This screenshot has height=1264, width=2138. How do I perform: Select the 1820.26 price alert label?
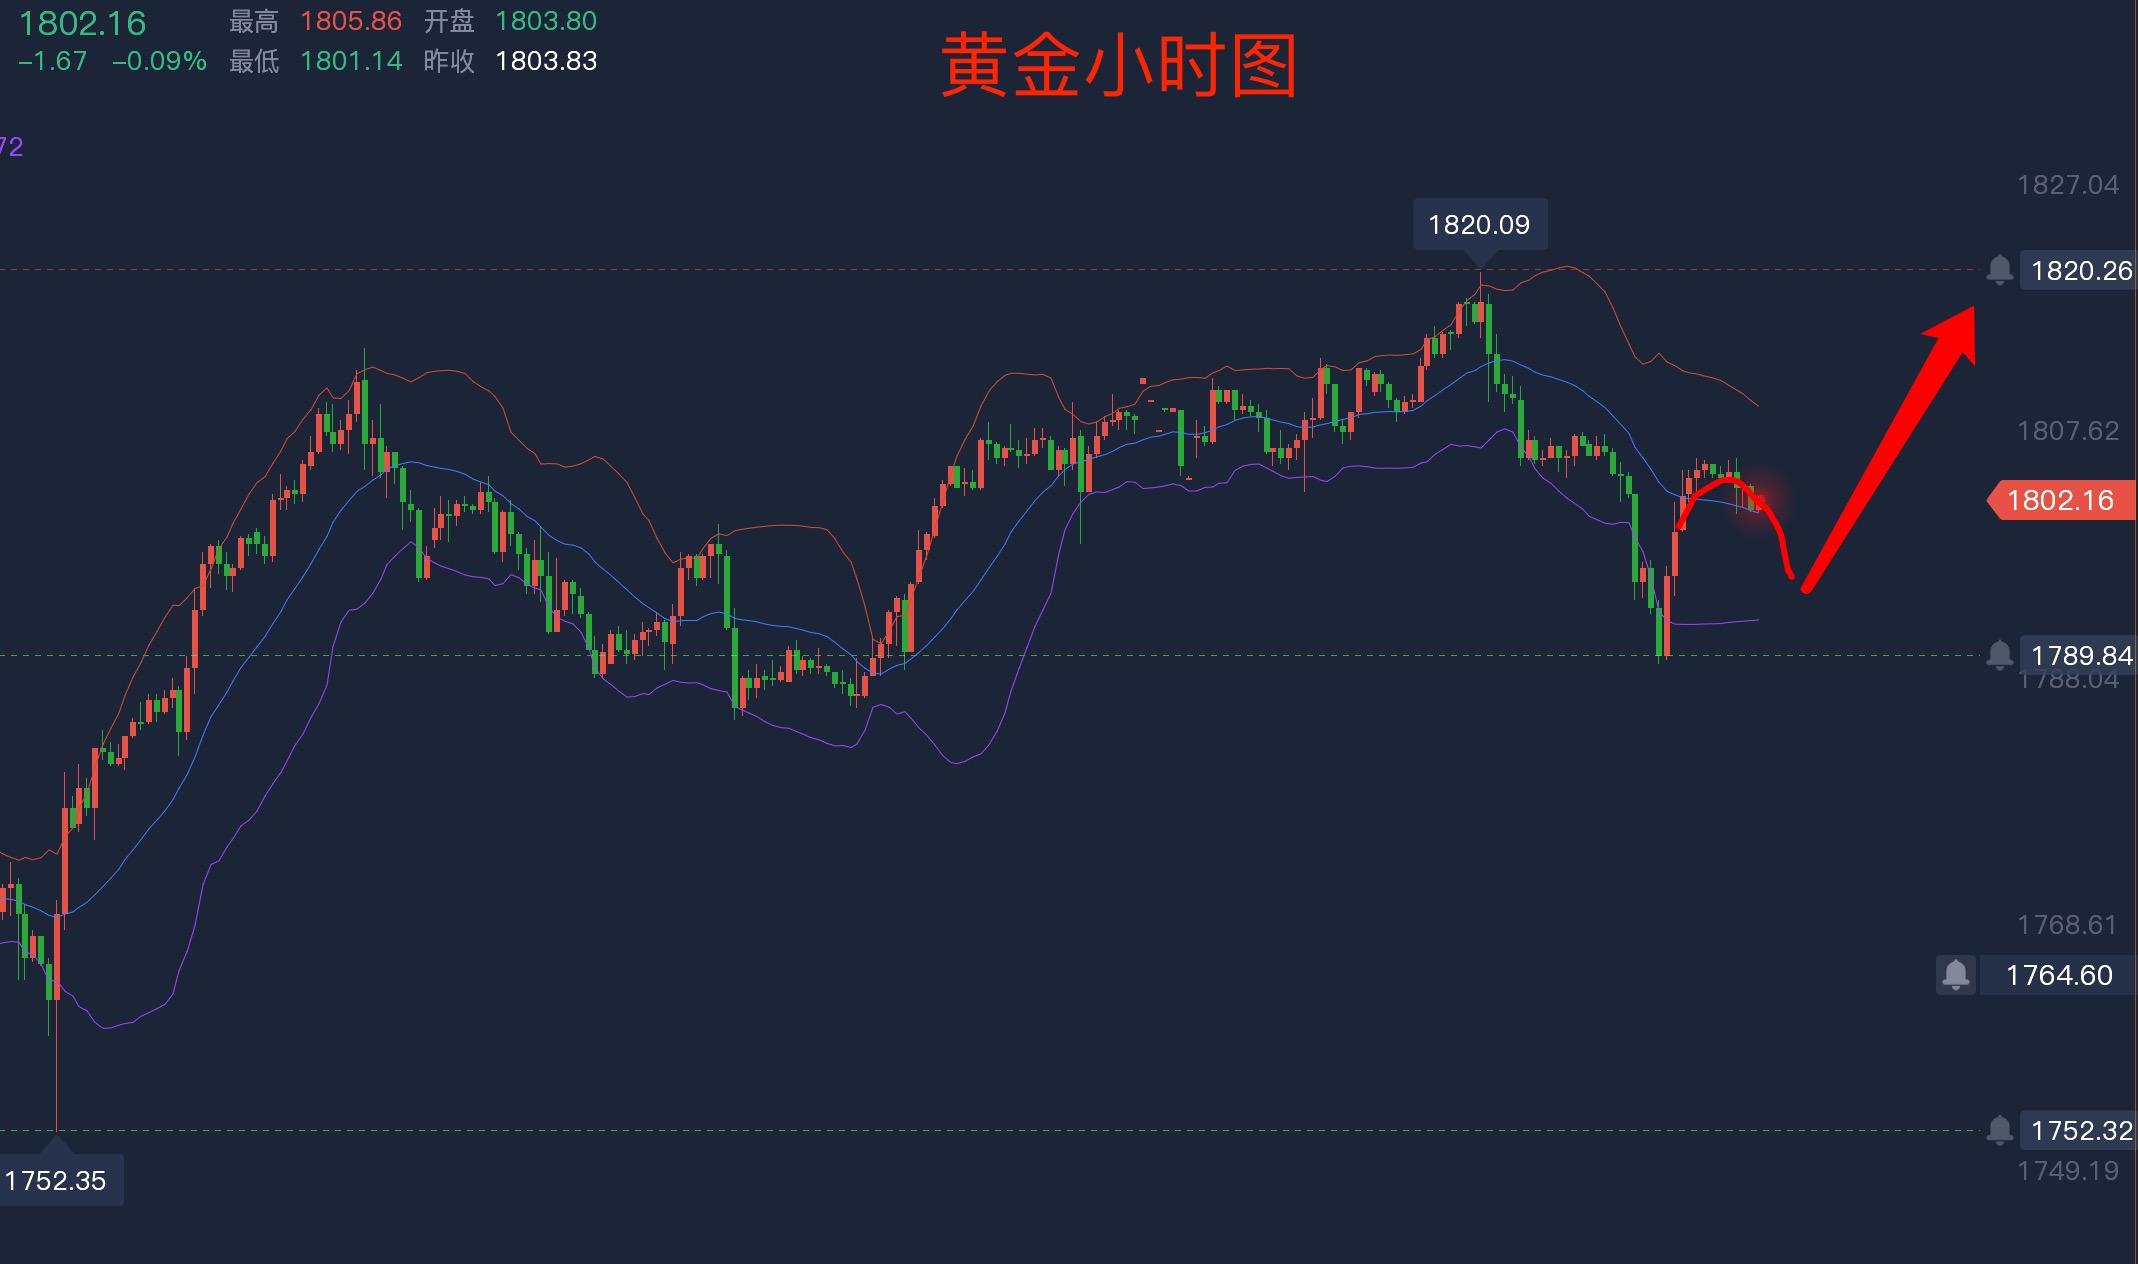[2079, 270]
